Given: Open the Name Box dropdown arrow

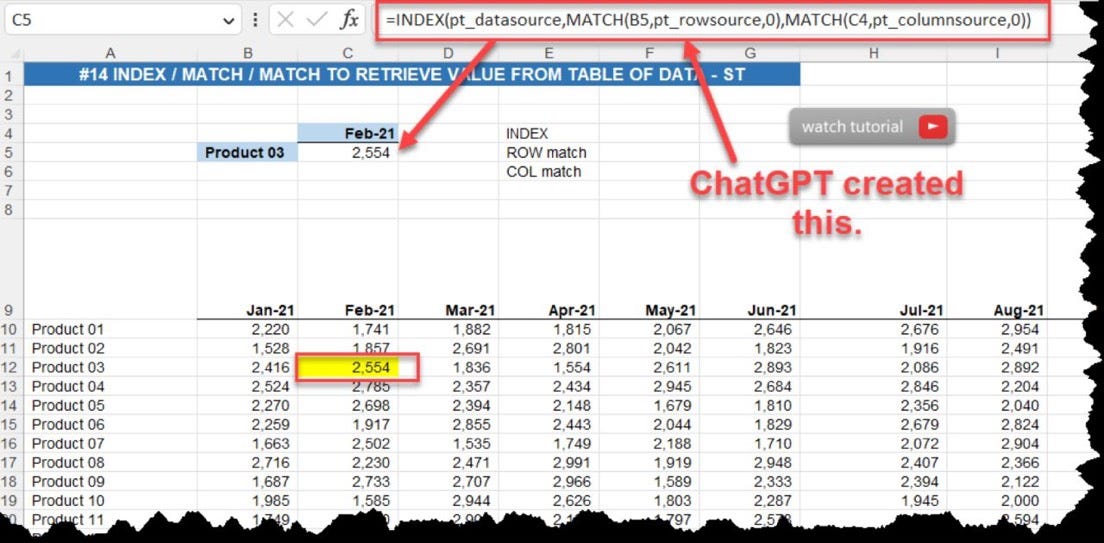Looking at the screenshot, I should pos(228,21).
